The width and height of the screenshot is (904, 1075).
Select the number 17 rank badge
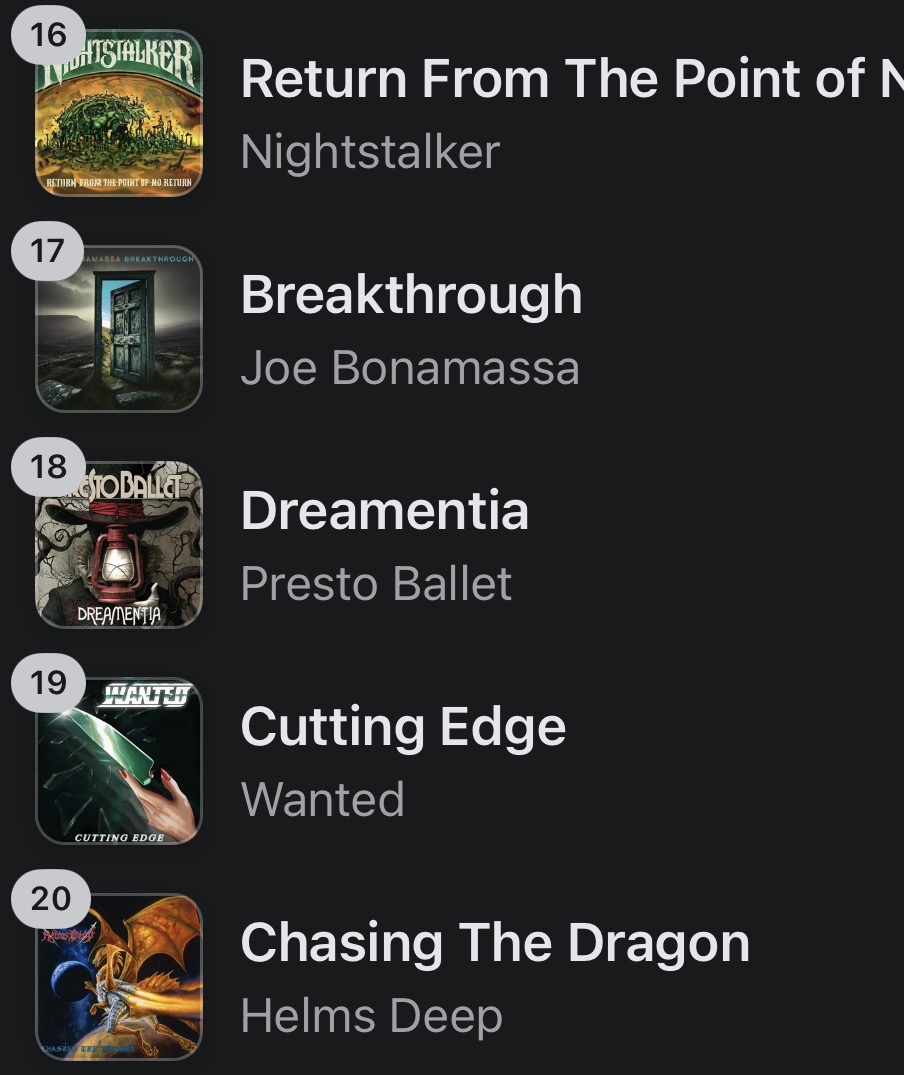(48, 251)
